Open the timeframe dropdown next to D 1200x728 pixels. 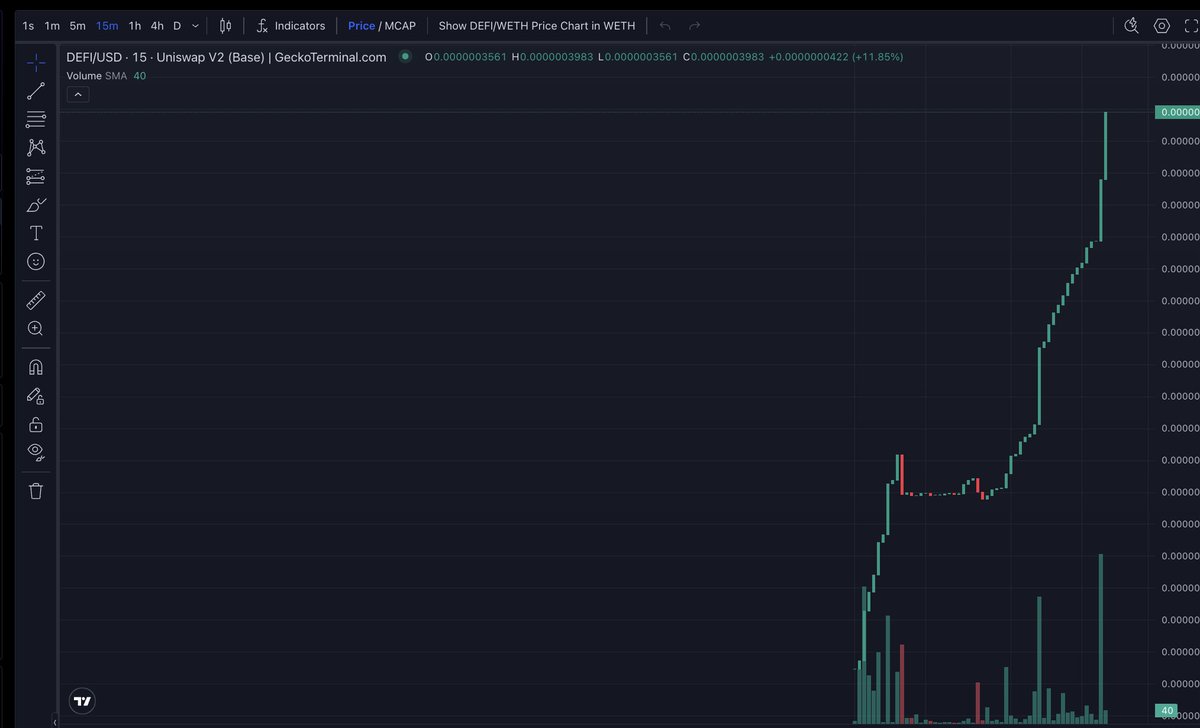(x=195, y=25)
